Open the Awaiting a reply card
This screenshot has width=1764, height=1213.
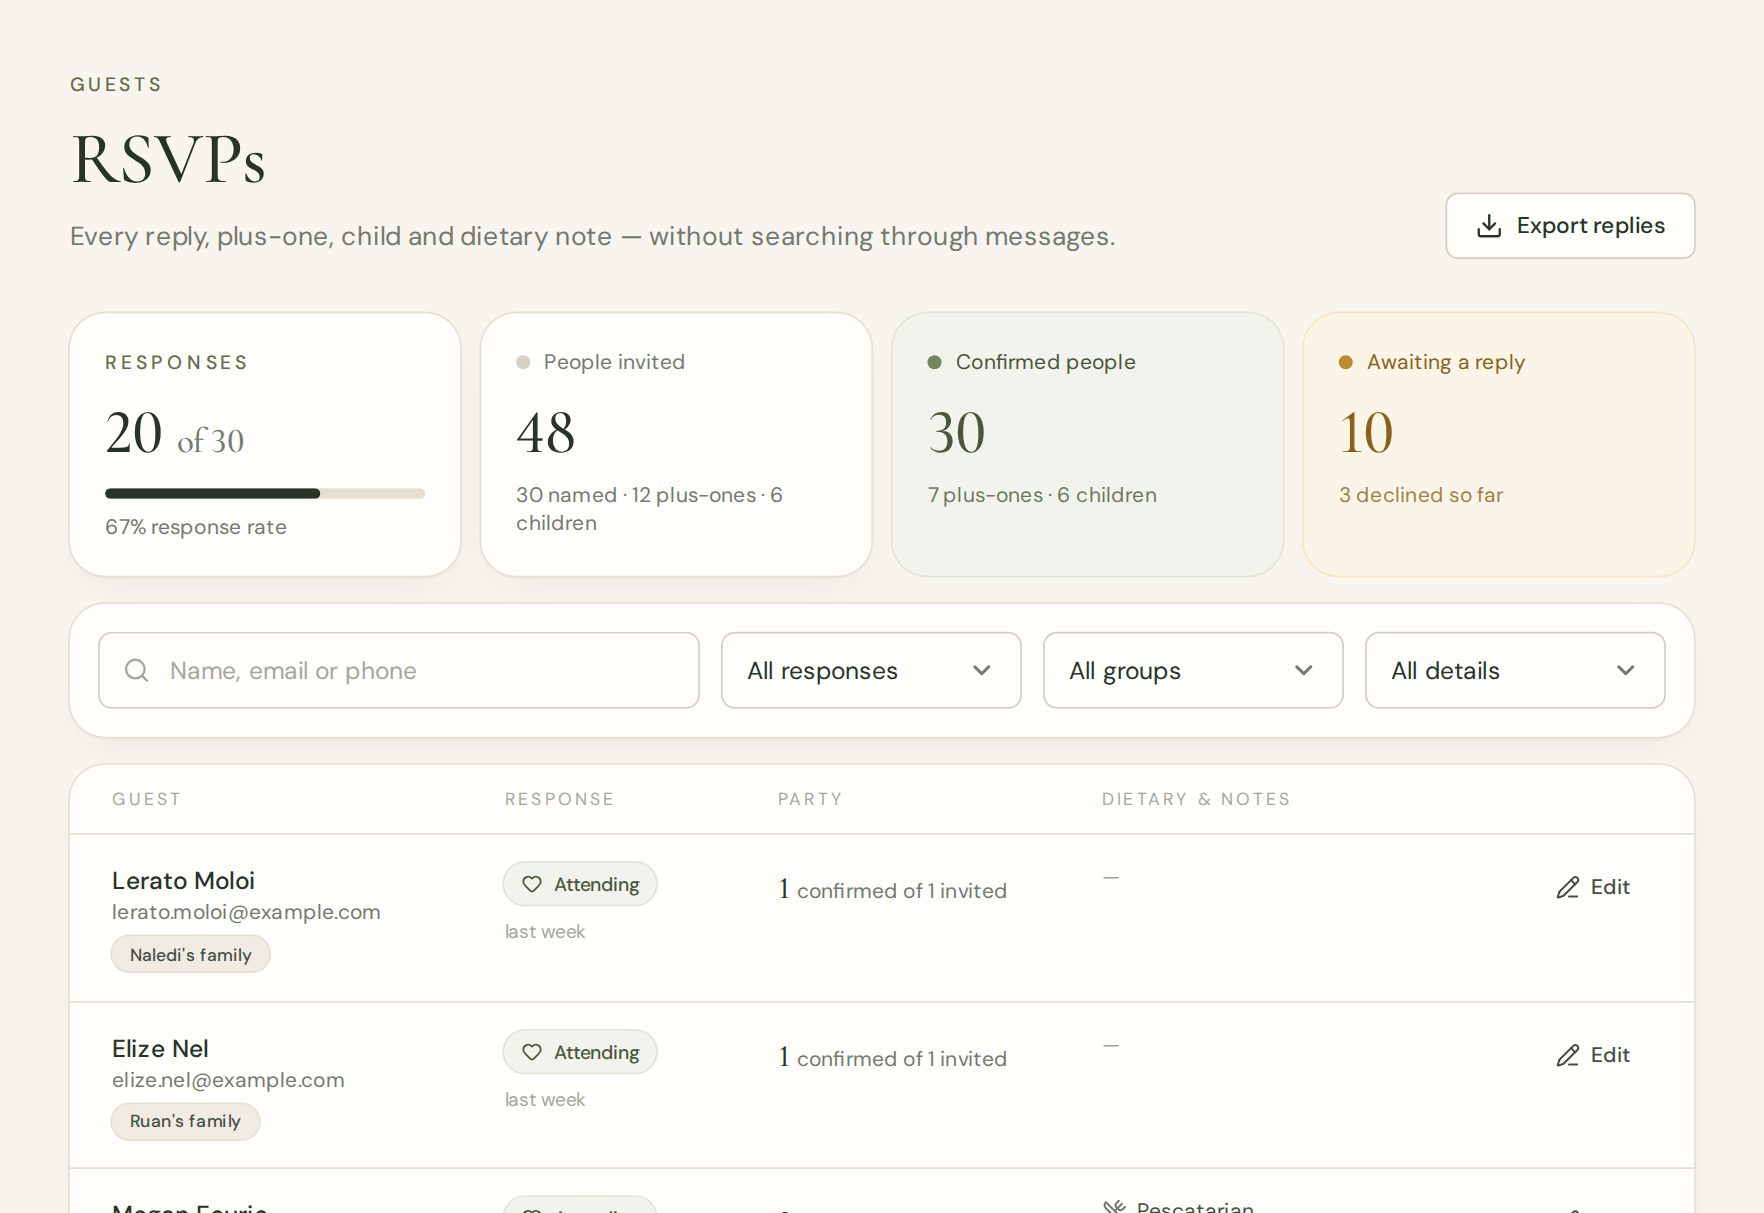click(x=1498, y=444)
